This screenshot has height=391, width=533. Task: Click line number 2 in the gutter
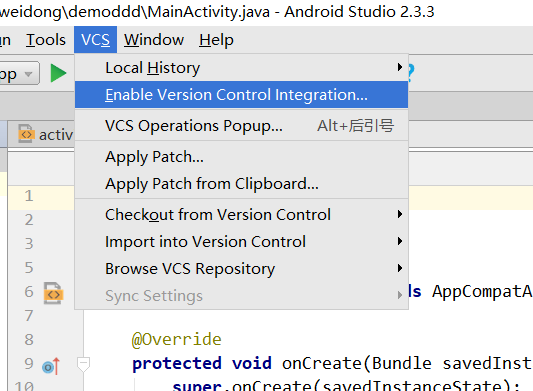(29, 220)
